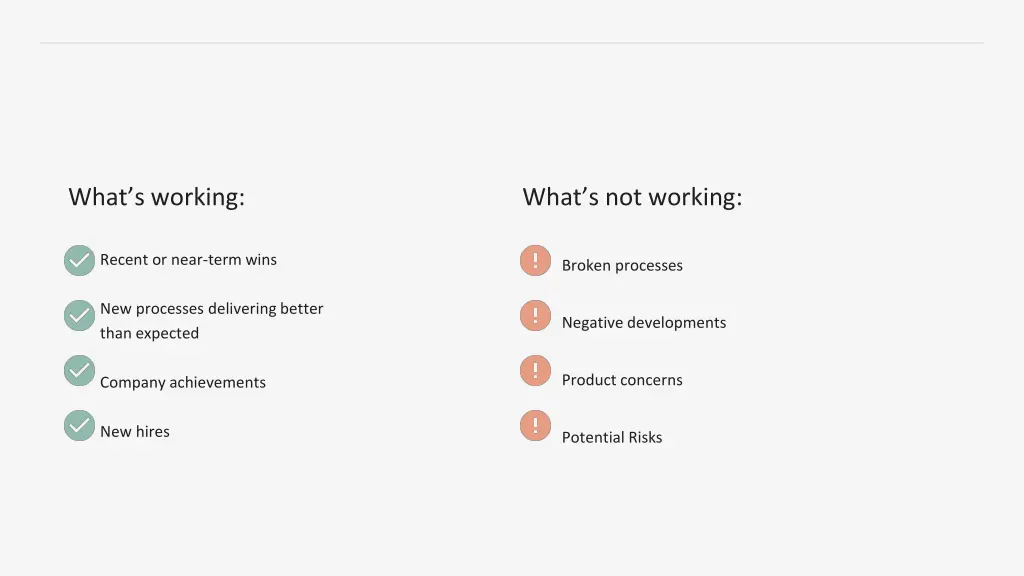Click the "What's working:" heading
Image resolution: width=1024 pixels, height=576 pixels.
pyautogui.click(x=156, y=197)
